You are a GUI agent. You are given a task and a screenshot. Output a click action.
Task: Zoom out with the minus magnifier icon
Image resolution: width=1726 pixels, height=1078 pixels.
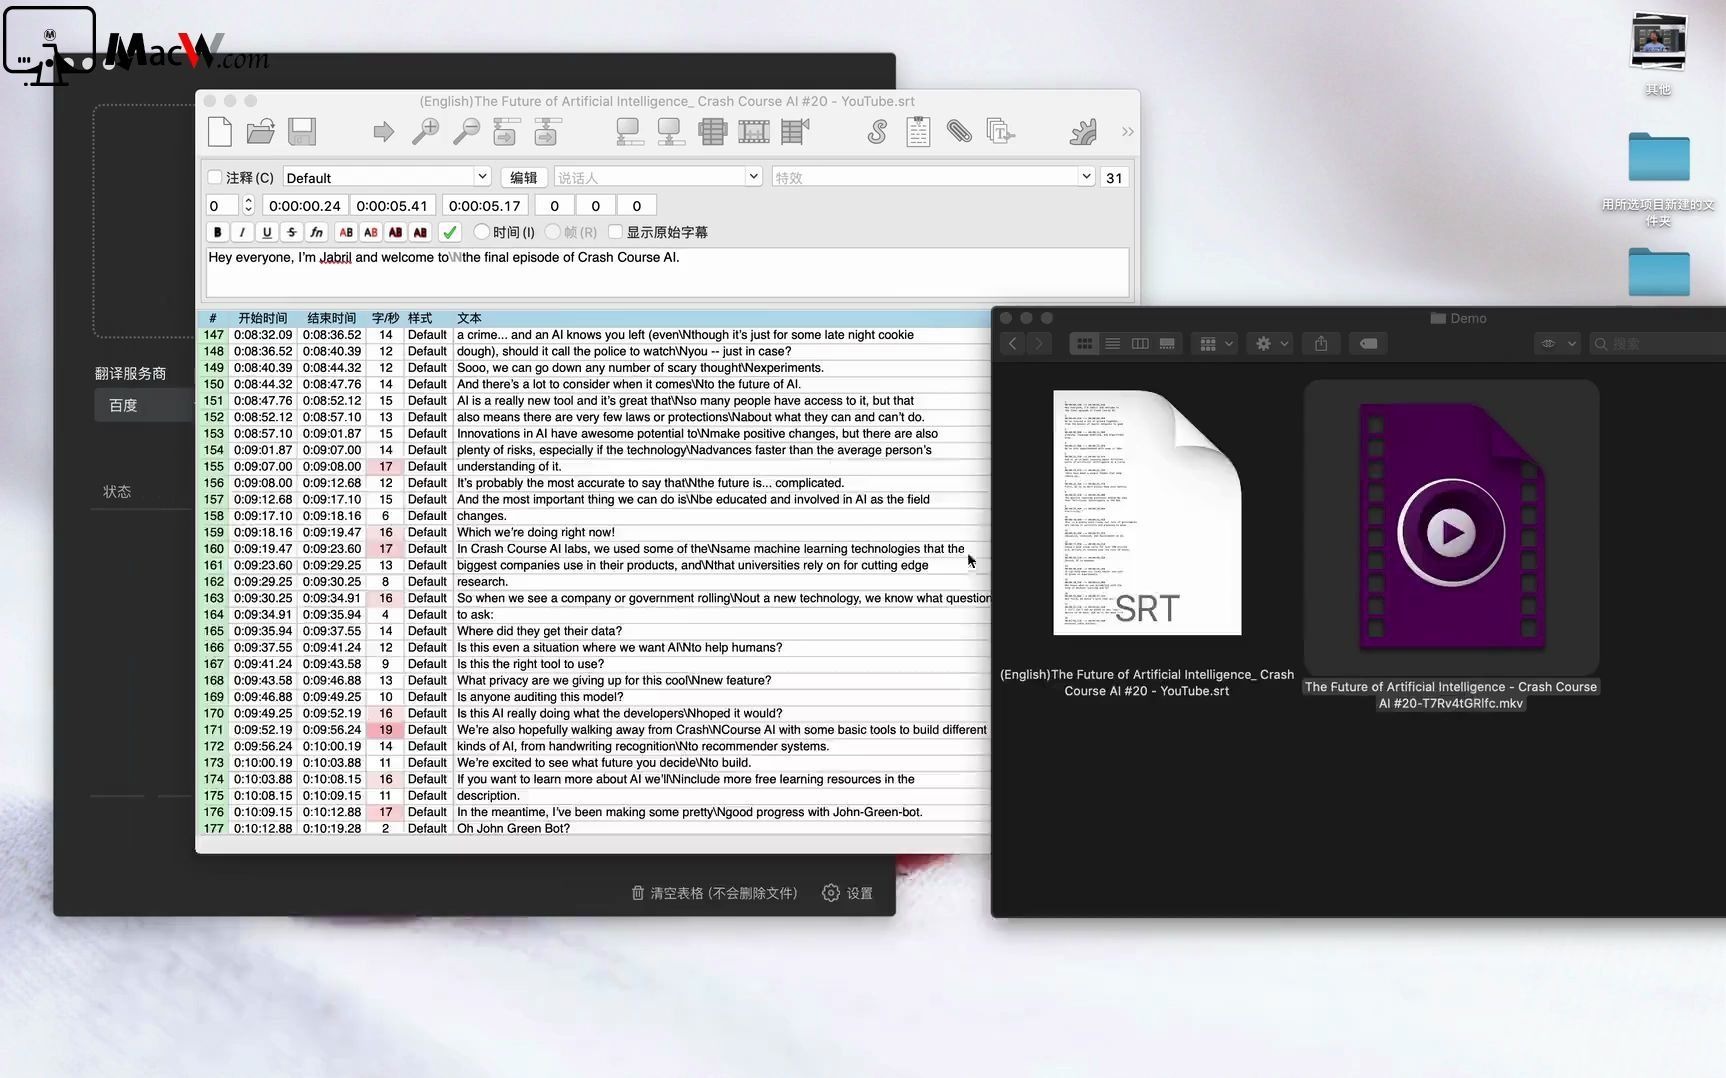pyautogui.click(x=466, y=132)
